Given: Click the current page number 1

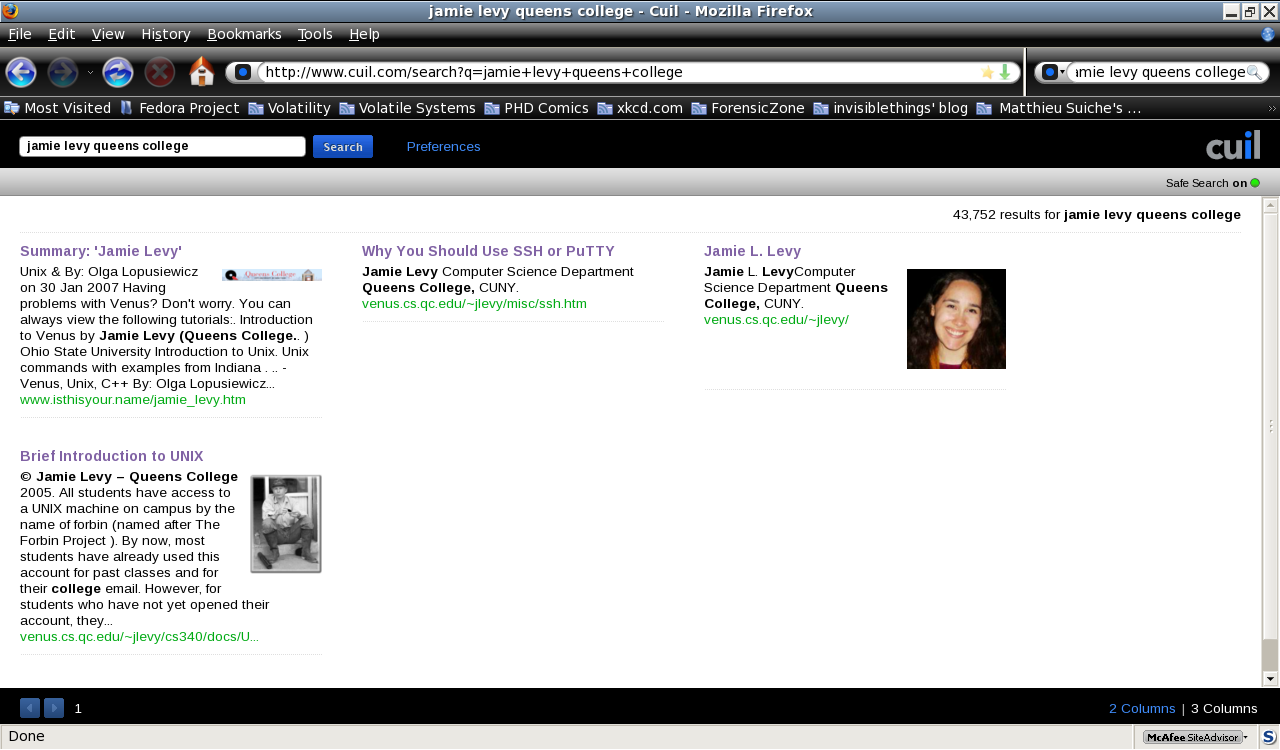Looking at the screenshot, I should [x=78, y=709].
